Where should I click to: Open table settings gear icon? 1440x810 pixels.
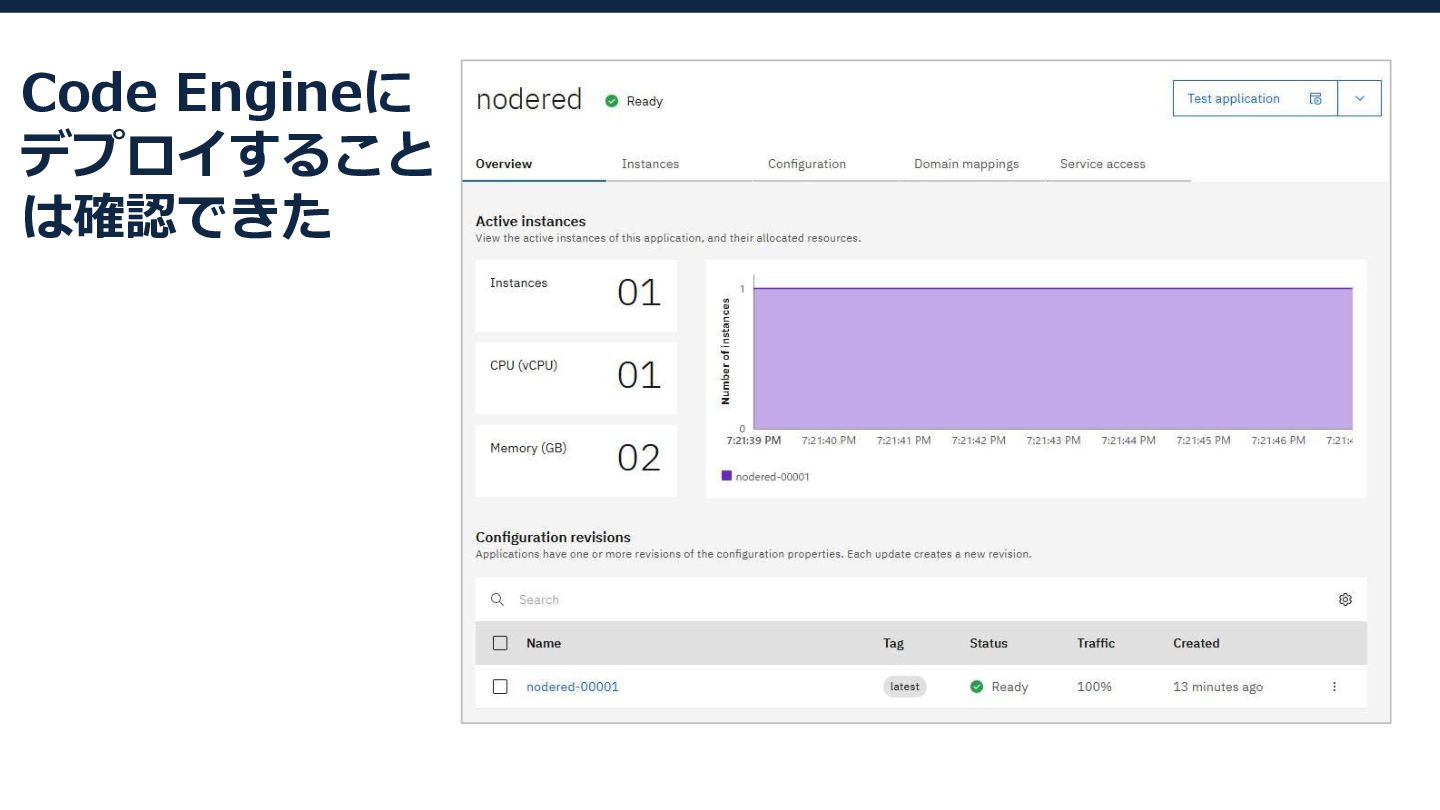click(x=1345, y=600)
